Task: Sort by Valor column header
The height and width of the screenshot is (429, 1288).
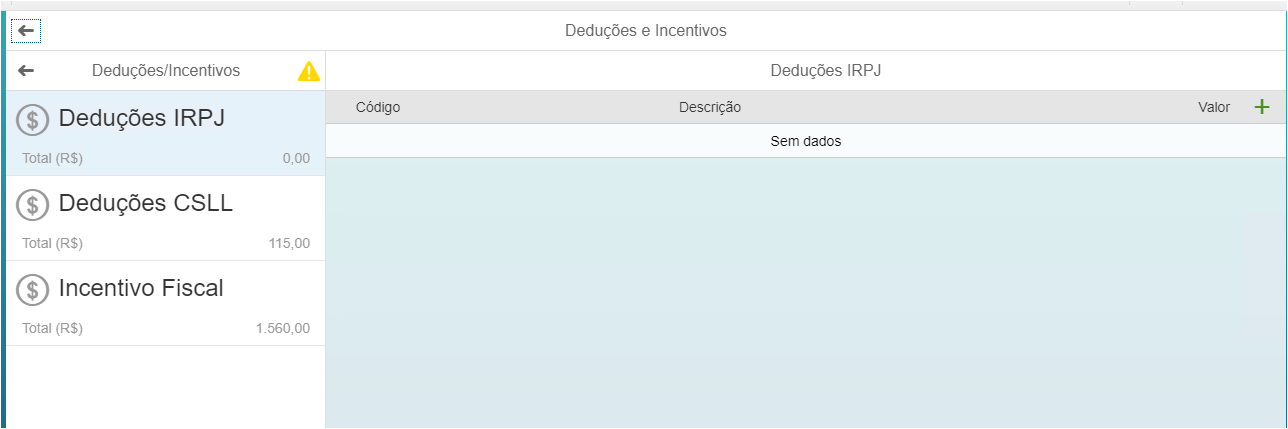Action: pos(1214,107)
